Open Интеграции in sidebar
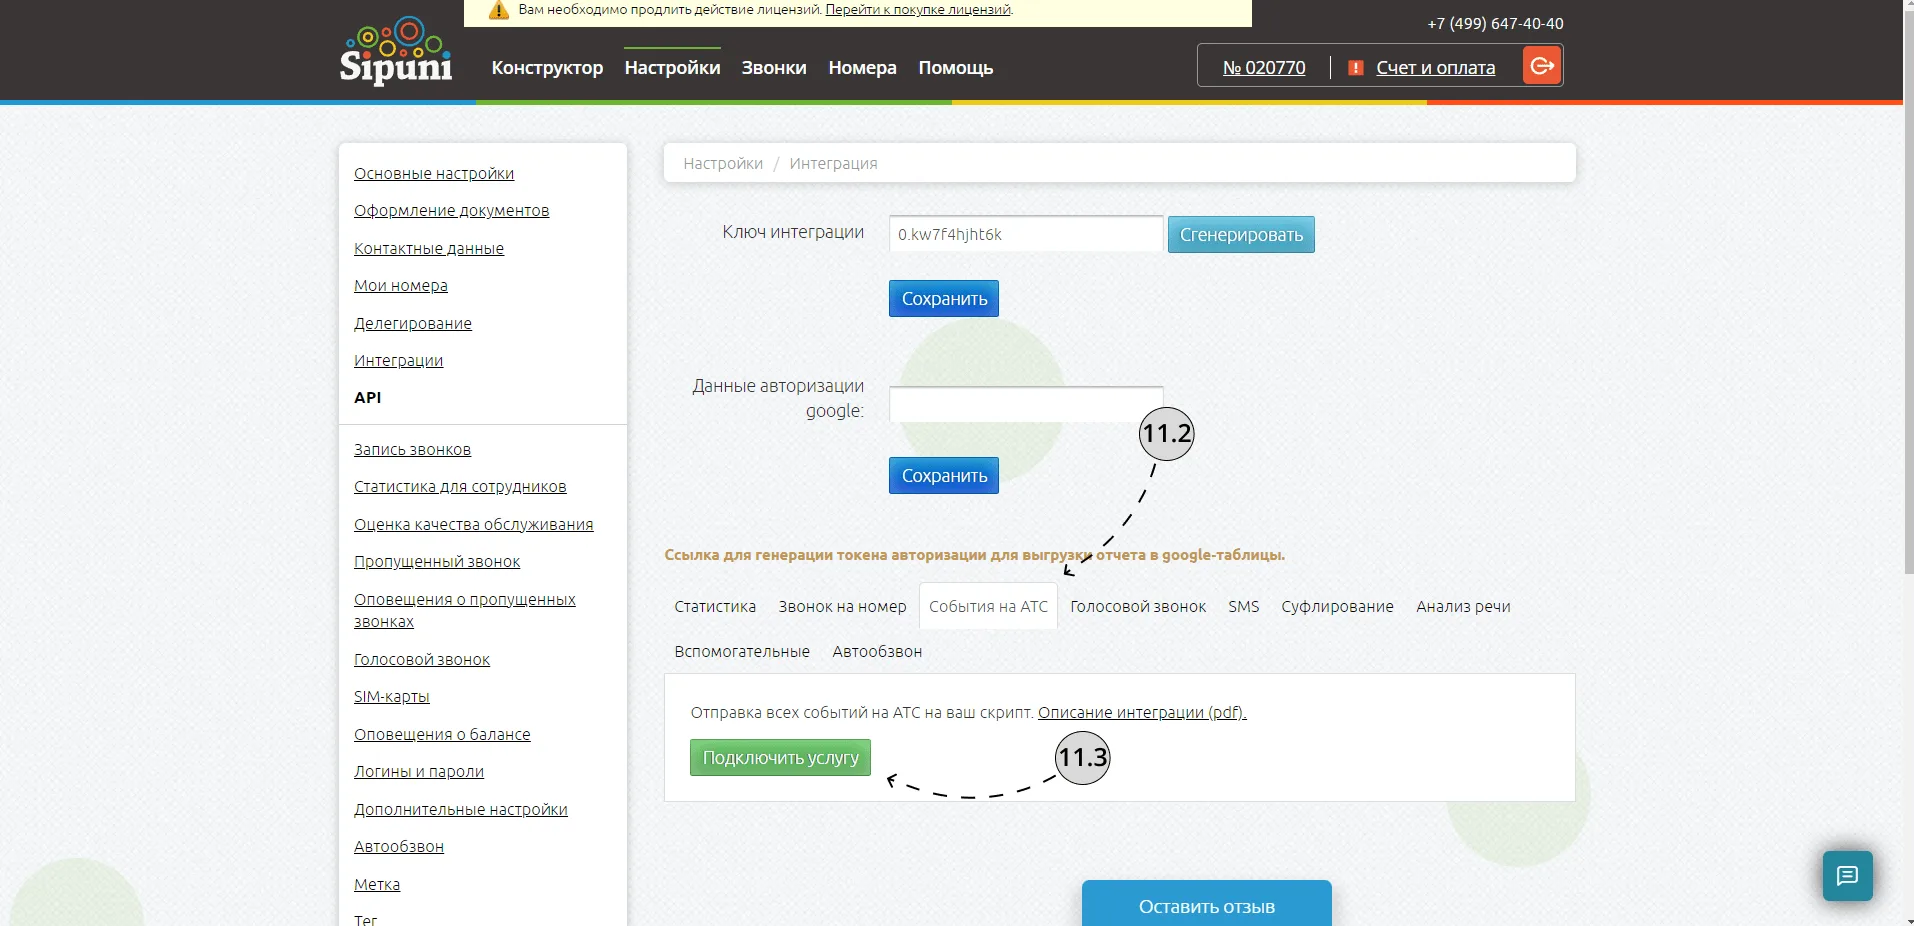1914x926 pixels. (398, 360)
